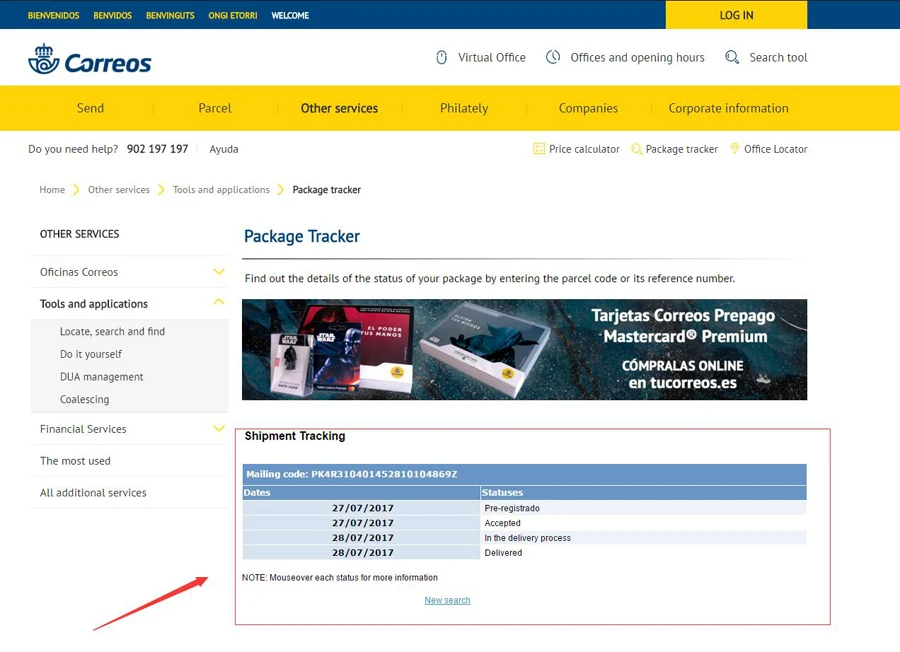Click the Ayuda help link
Image resolution: width=900 pixels, height=652 pixels.
pos(223,149)
